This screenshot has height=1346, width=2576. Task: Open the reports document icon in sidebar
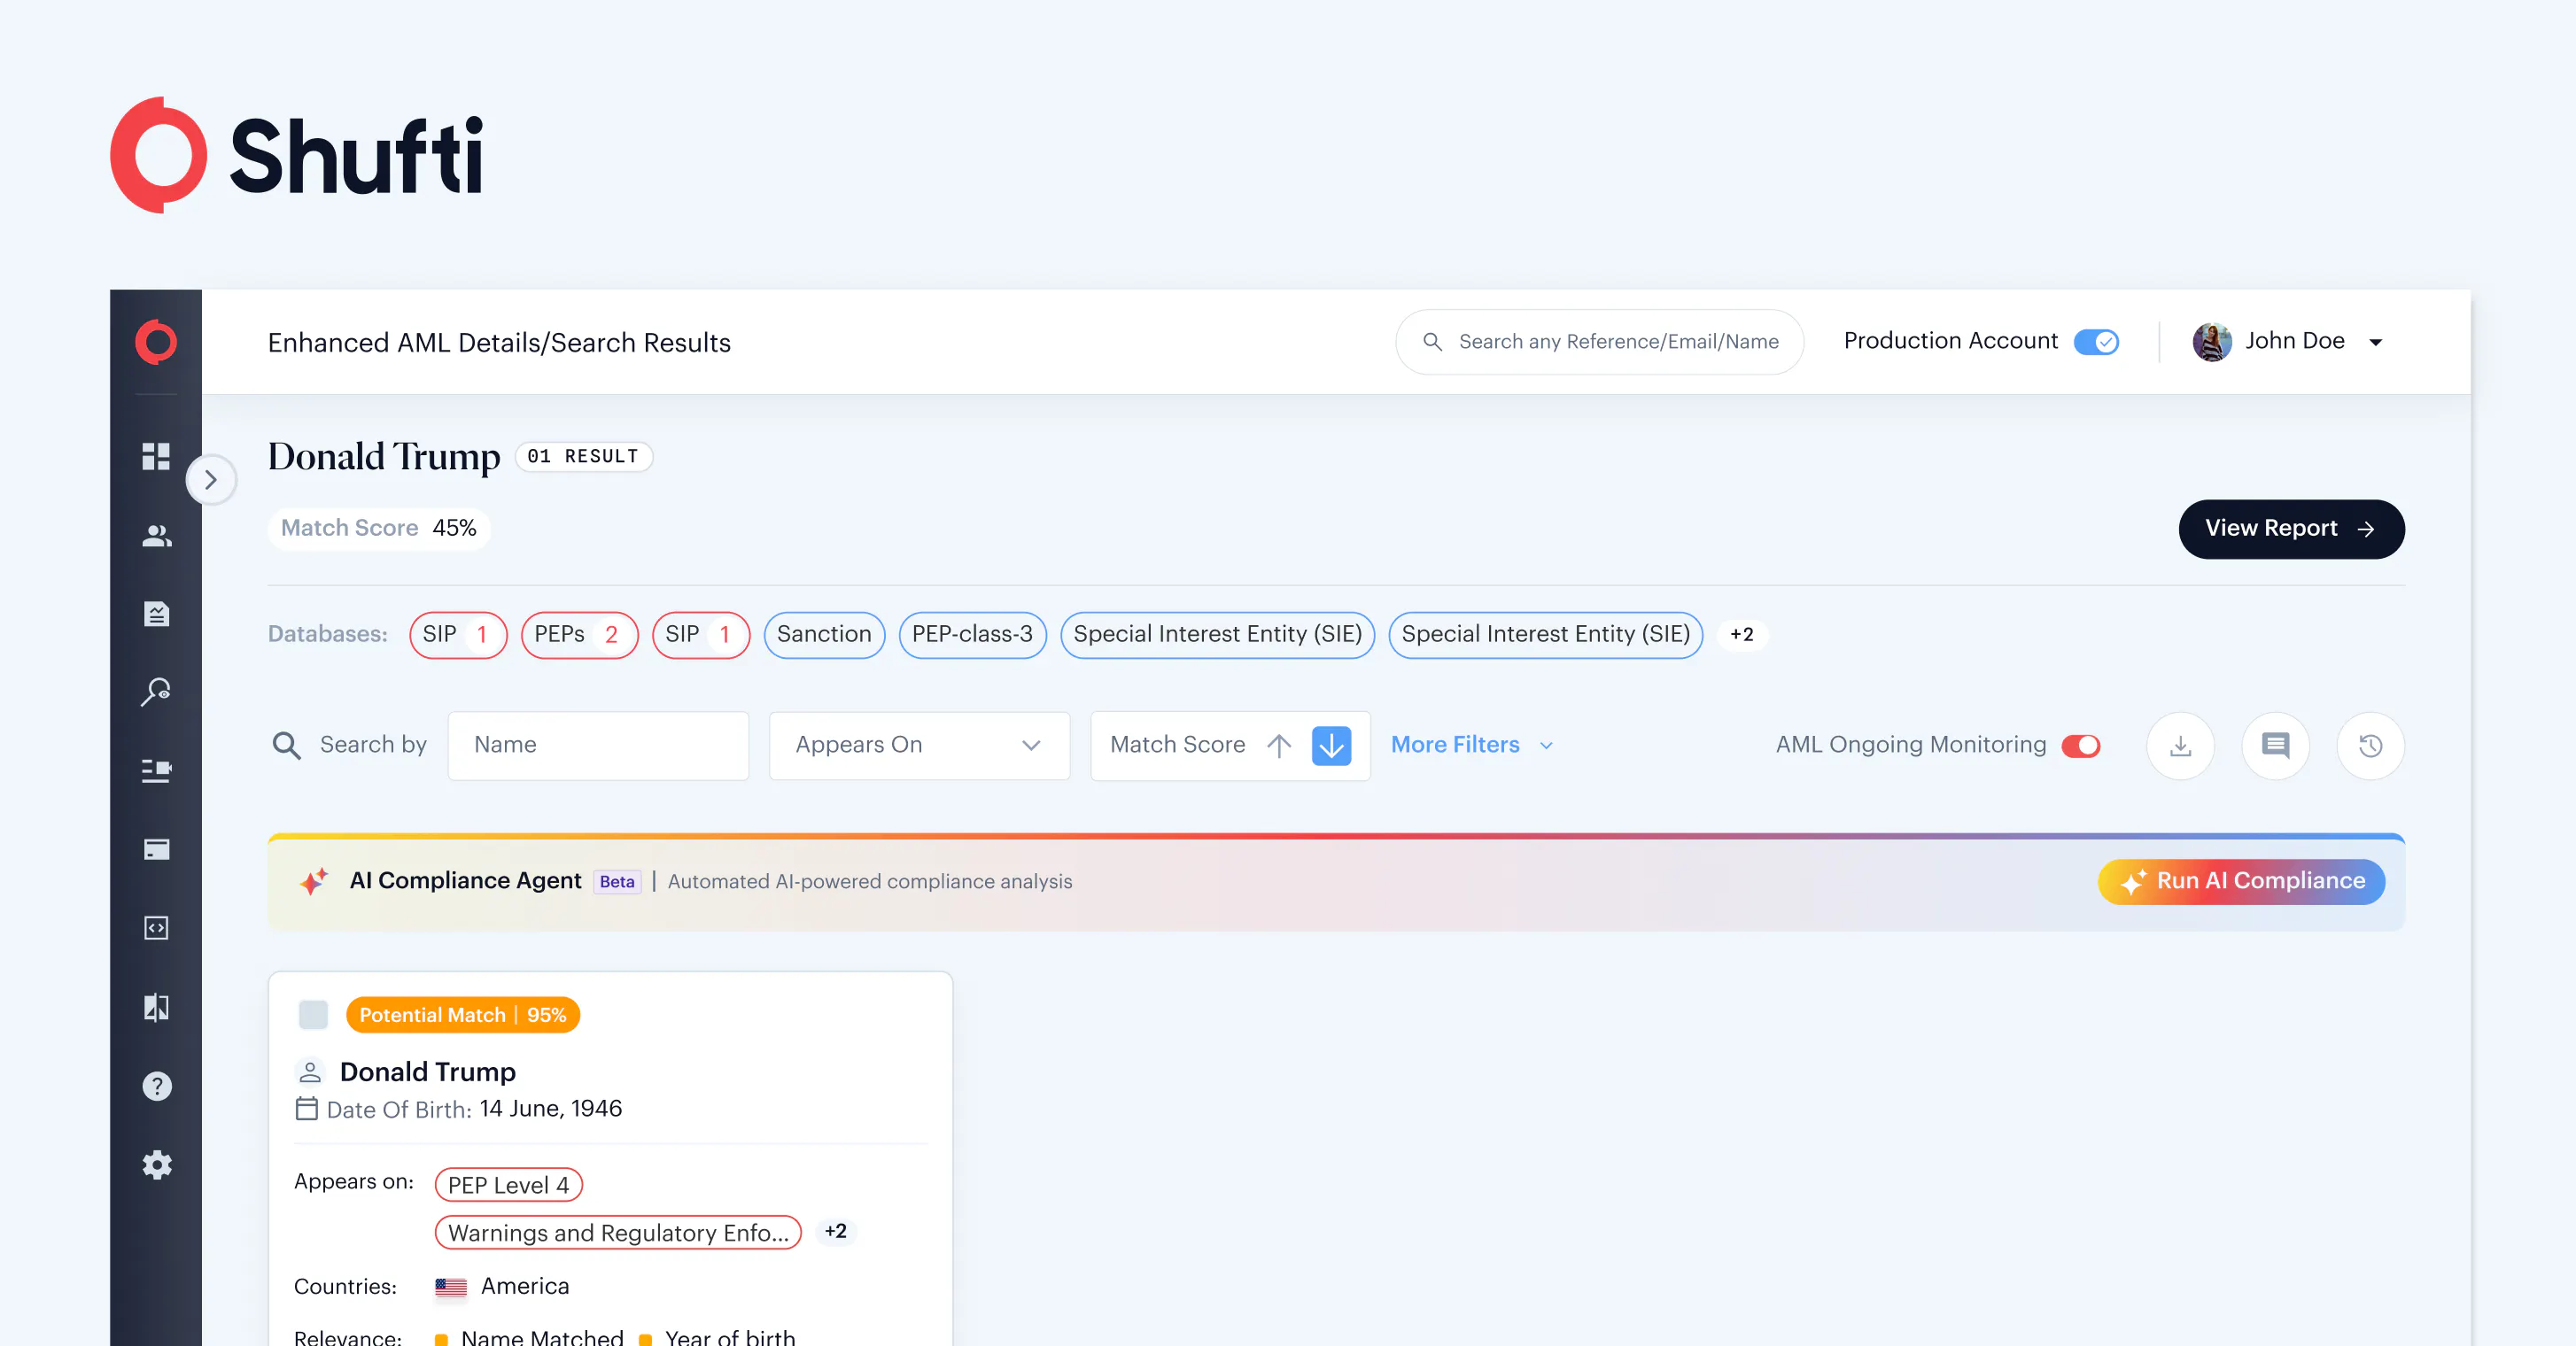point(156,614)
